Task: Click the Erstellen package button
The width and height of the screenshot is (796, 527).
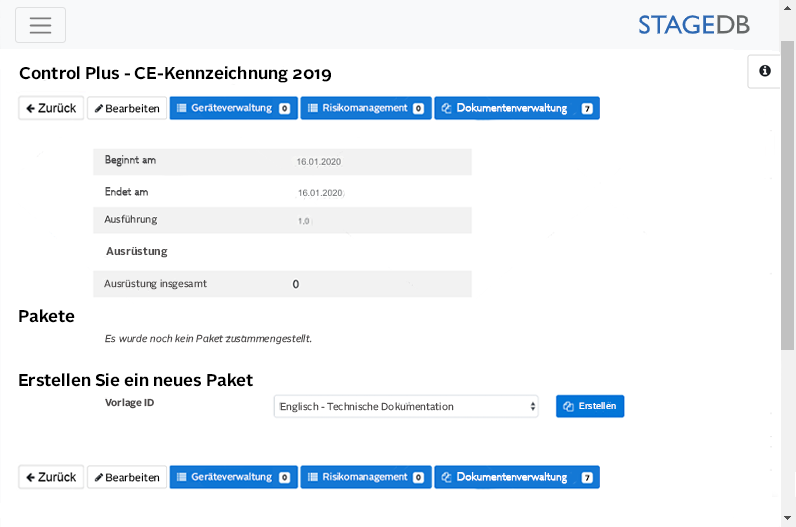Action: [x=590, y=406]
